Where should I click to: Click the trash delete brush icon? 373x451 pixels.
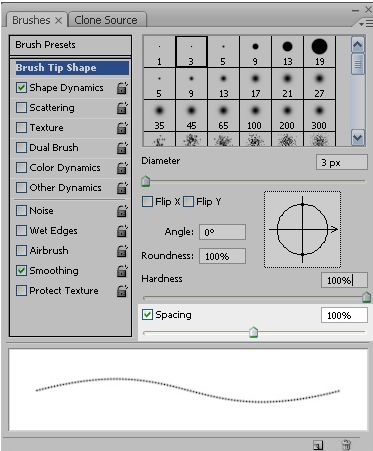[x=346, y=445]
